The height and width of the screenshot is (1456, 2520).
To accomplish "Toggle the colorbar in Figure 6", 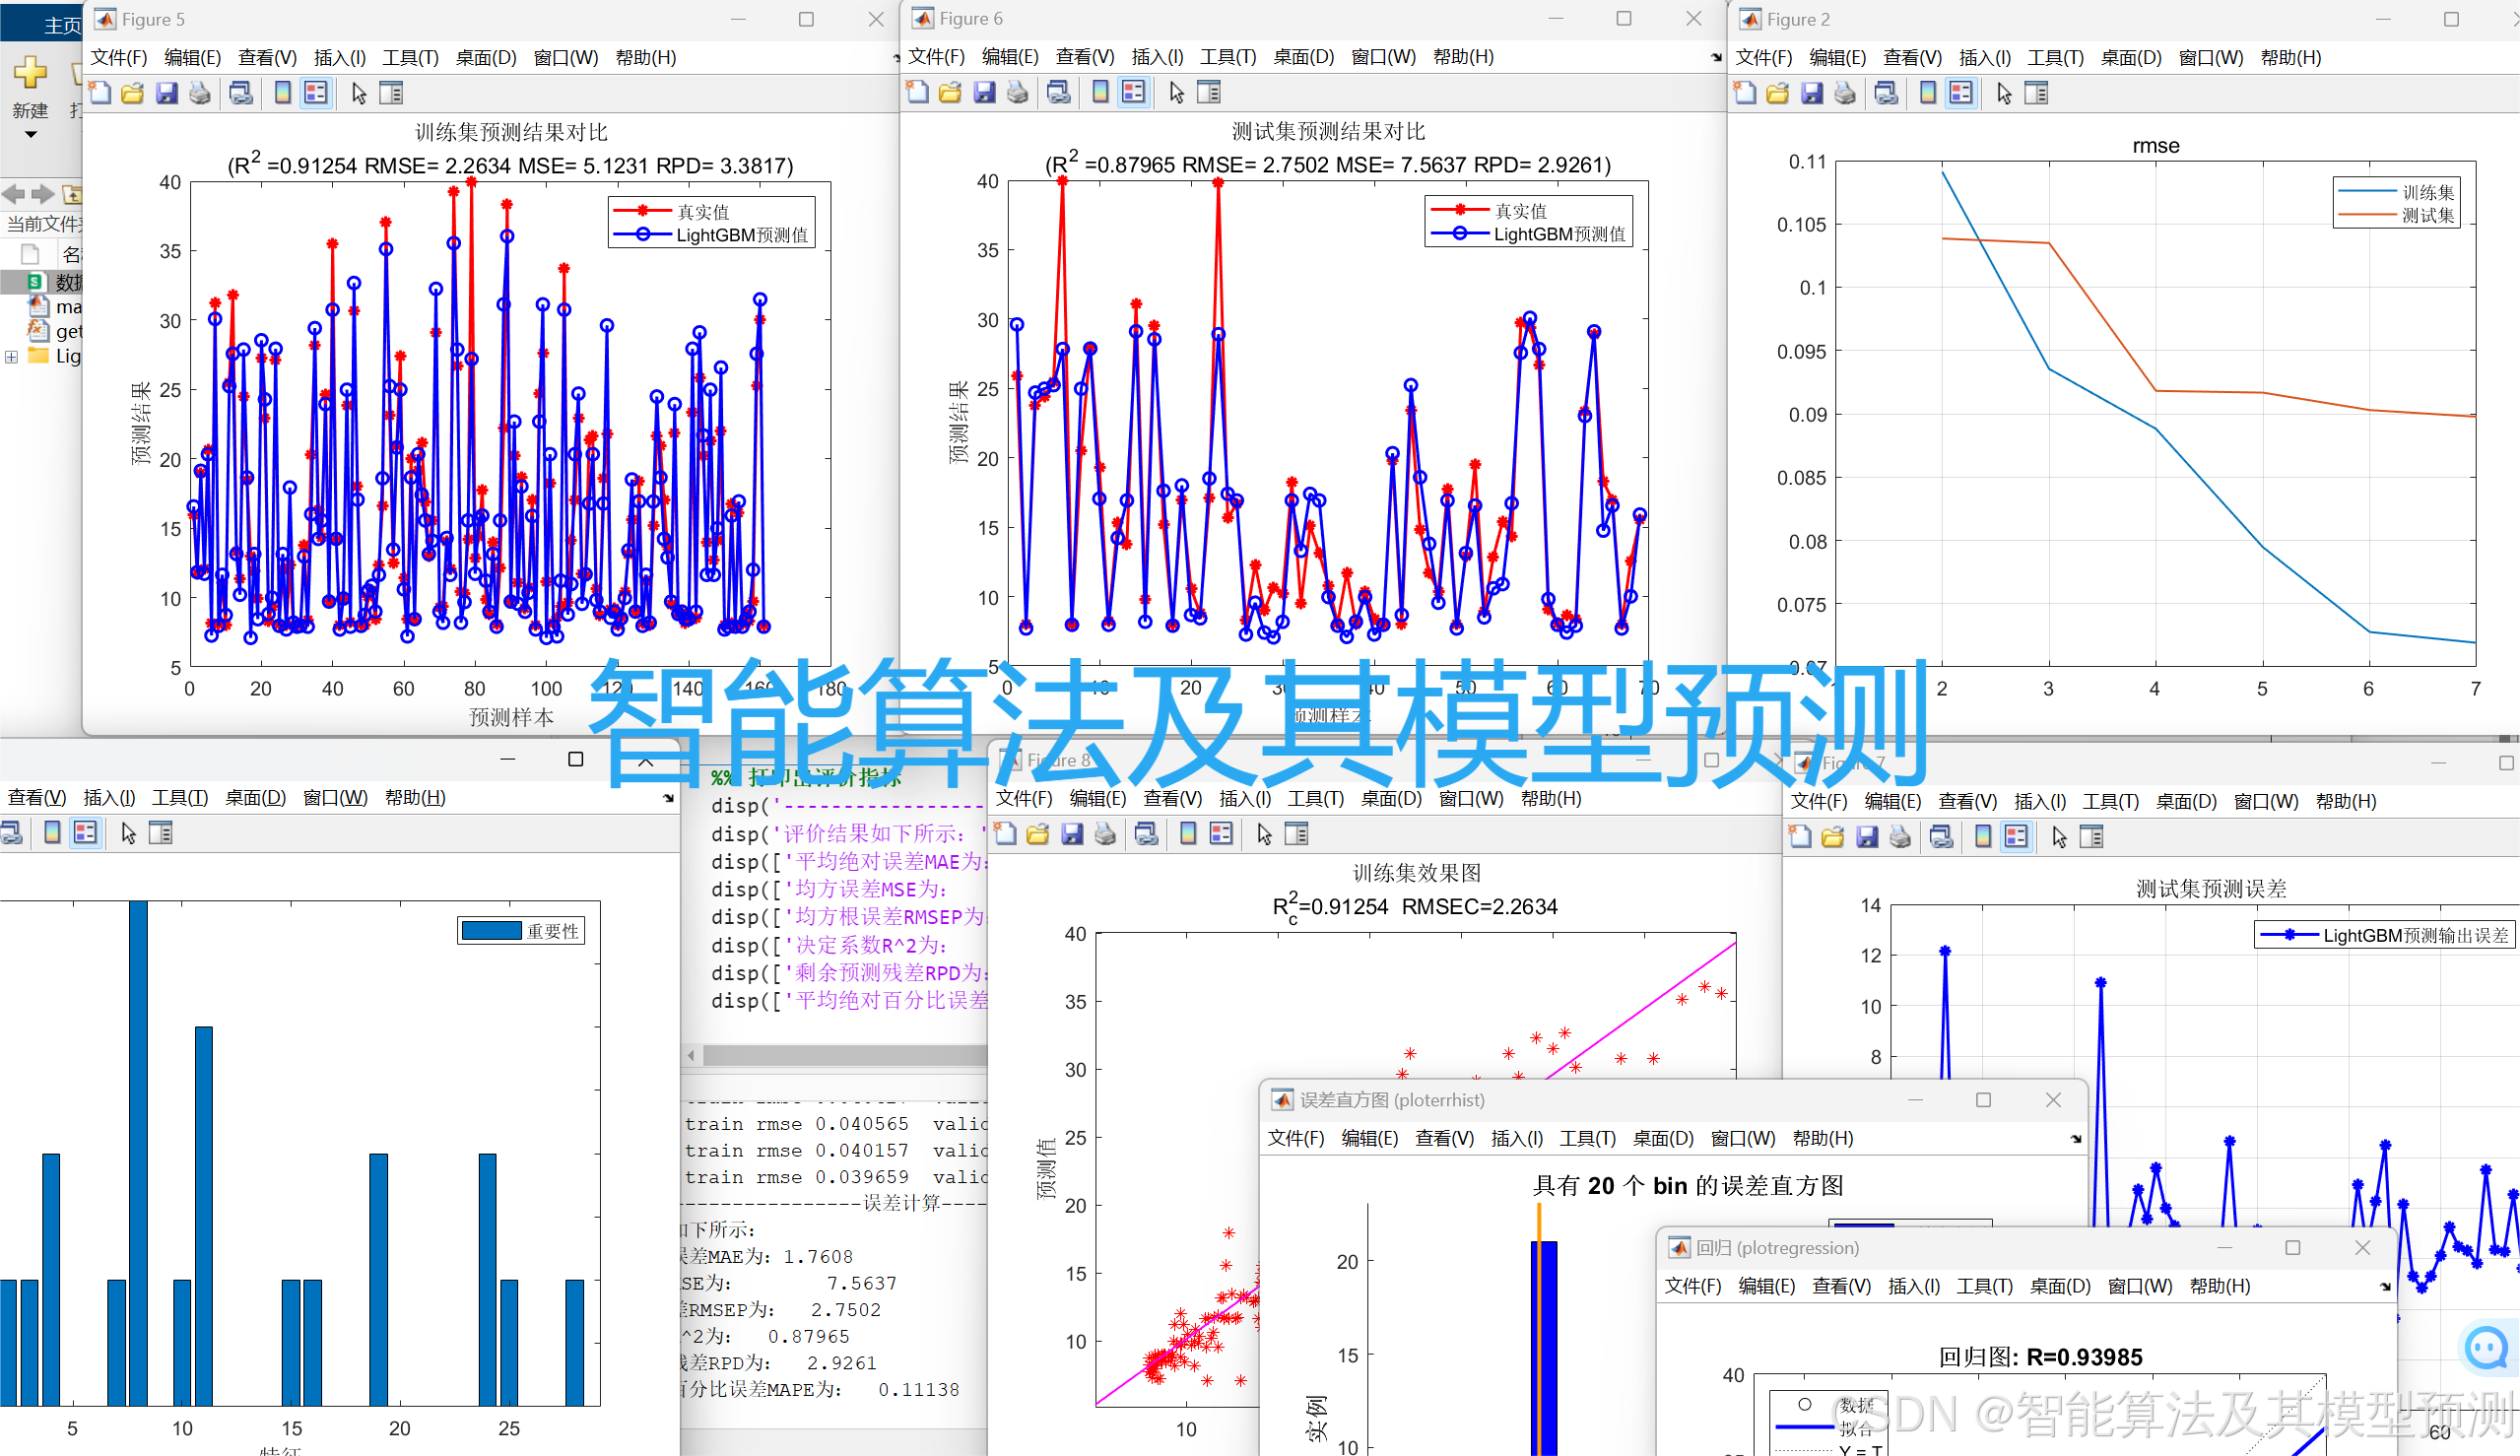I will click(1100, 92).
